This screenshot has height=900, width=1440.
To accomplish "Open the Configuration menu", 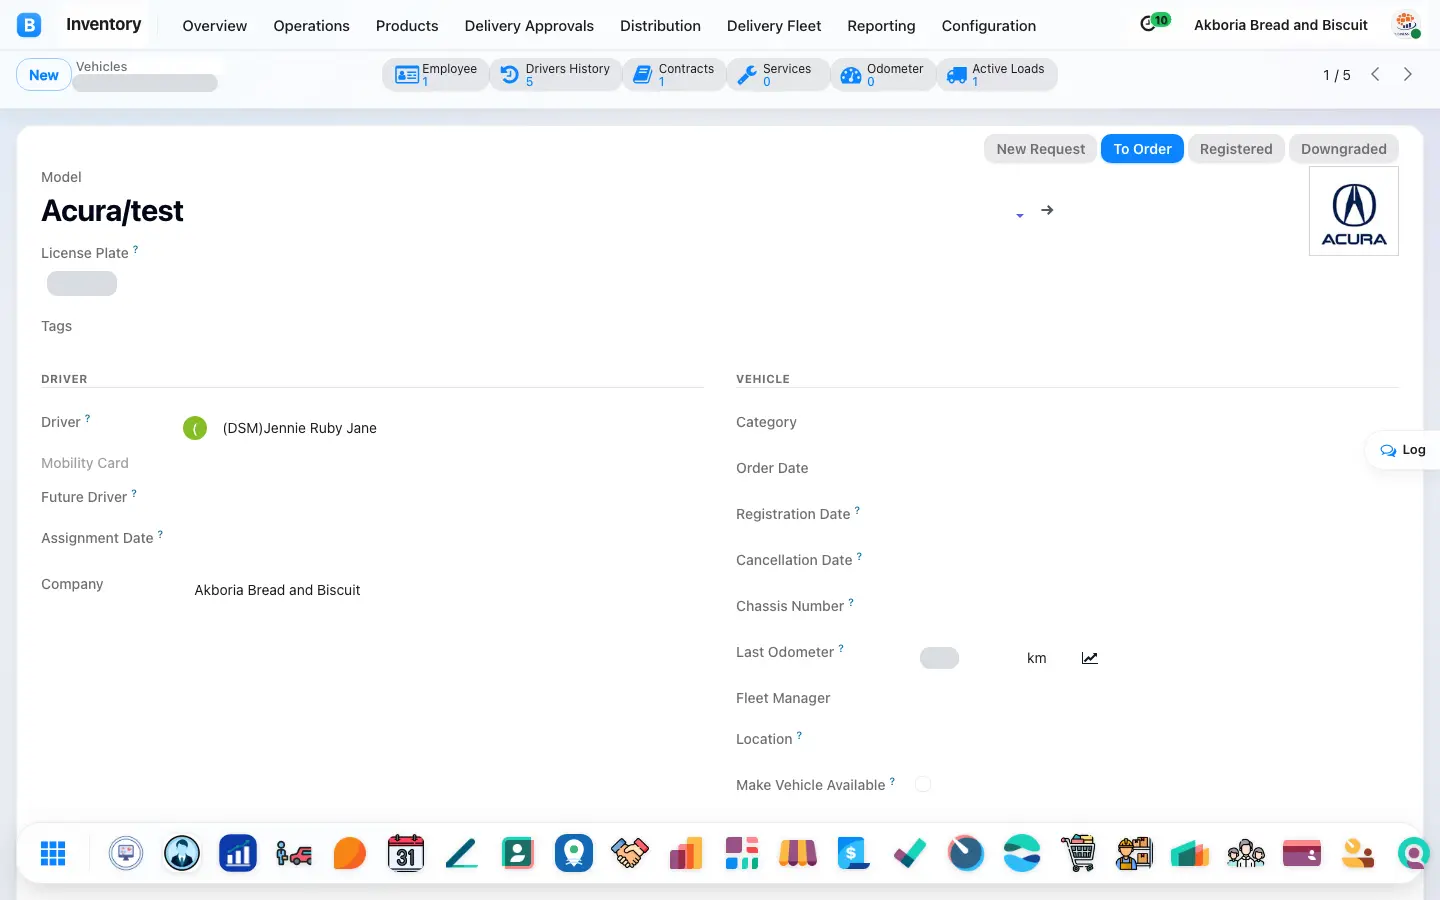I will click(988, 26).
